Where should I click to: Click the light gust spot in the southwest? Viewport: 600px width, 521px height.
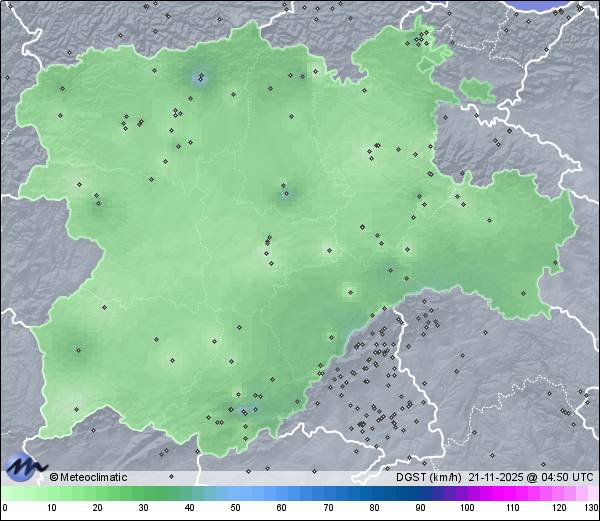click(77, 350)
